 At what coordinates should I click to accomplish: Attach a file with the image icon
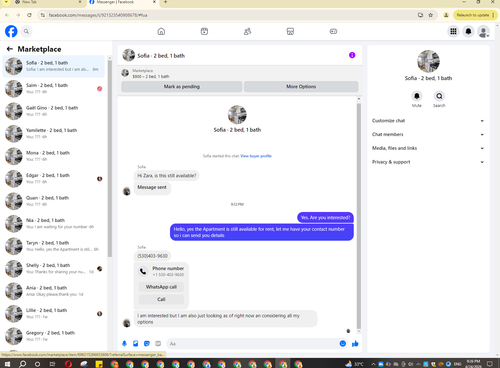click(136, 343)
